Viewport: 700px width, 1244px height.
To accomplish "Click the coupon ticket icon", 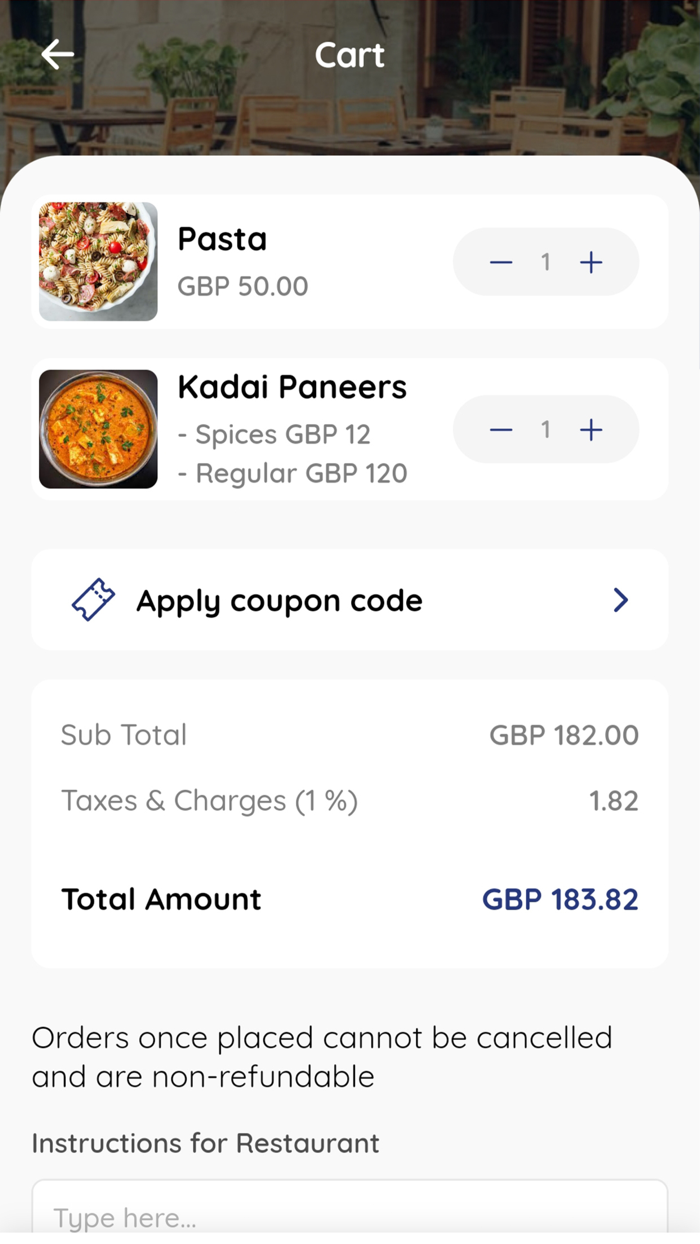I will (x=94, y=599).
